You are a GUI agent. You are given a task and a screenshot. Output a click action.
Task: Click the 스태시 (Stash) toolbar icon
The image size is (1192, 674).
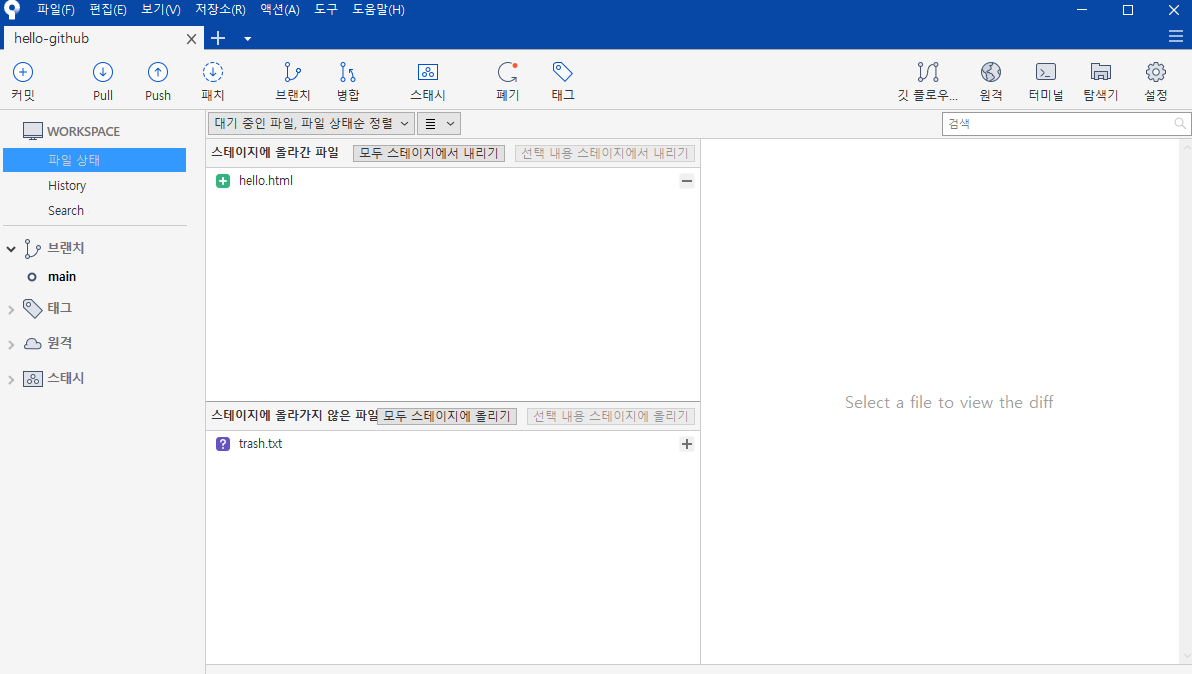point(428,72)
